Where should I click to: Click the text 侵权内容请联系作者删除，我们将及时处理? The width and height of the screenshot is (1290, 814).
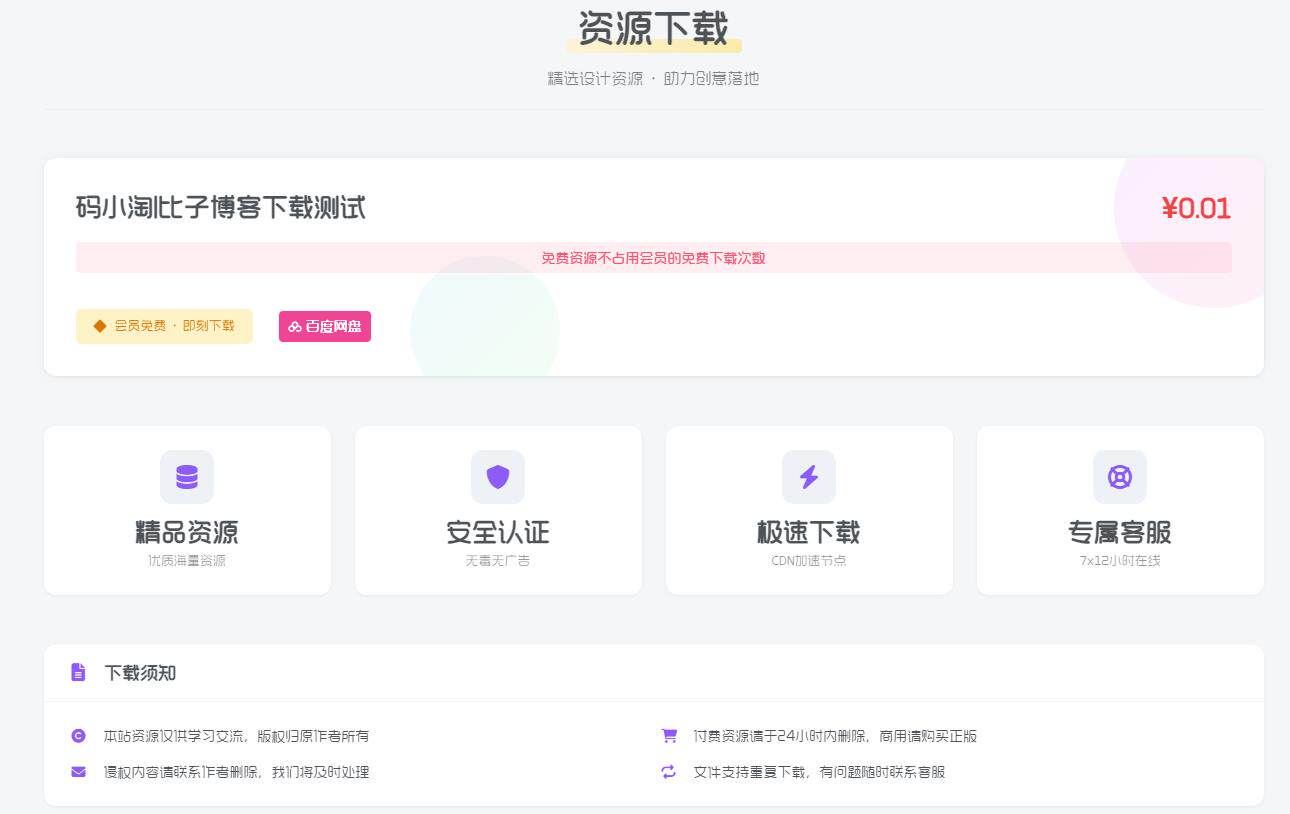click(x=237, y=772)
